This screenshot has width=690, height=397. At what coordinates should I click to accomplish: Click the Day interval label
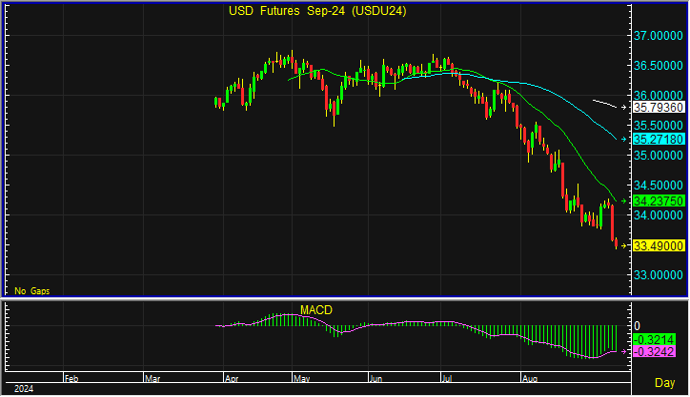pyautogui.click(x=664, y=383)
